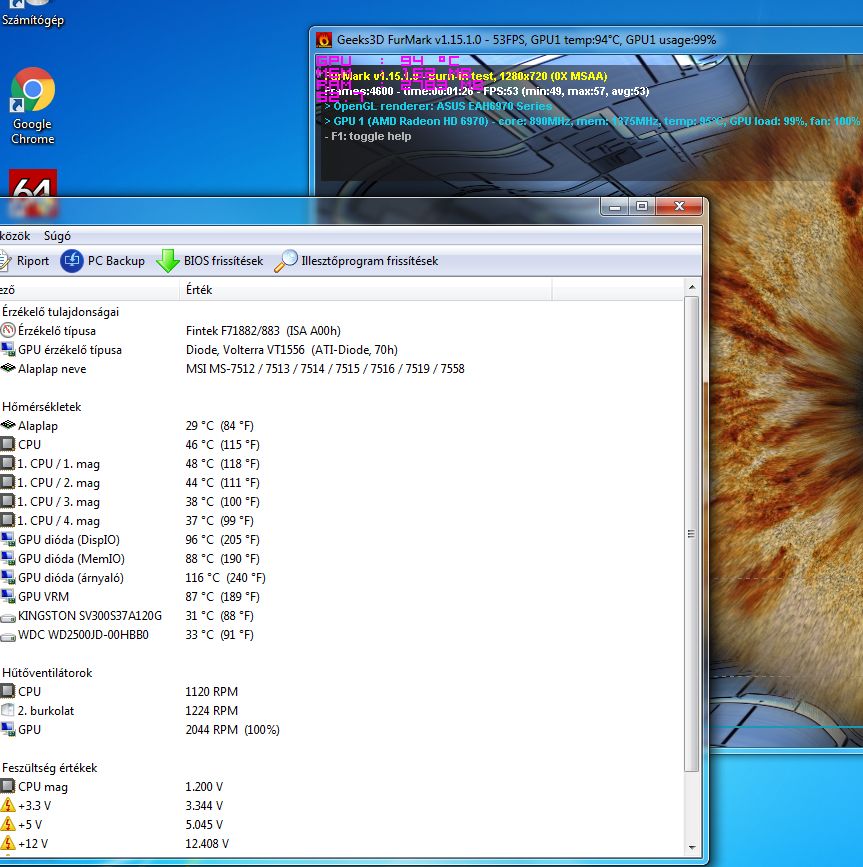Select the MSI MS-7512 motherboard name value
This screenshot has width=863, height=867.
point(325,369)
